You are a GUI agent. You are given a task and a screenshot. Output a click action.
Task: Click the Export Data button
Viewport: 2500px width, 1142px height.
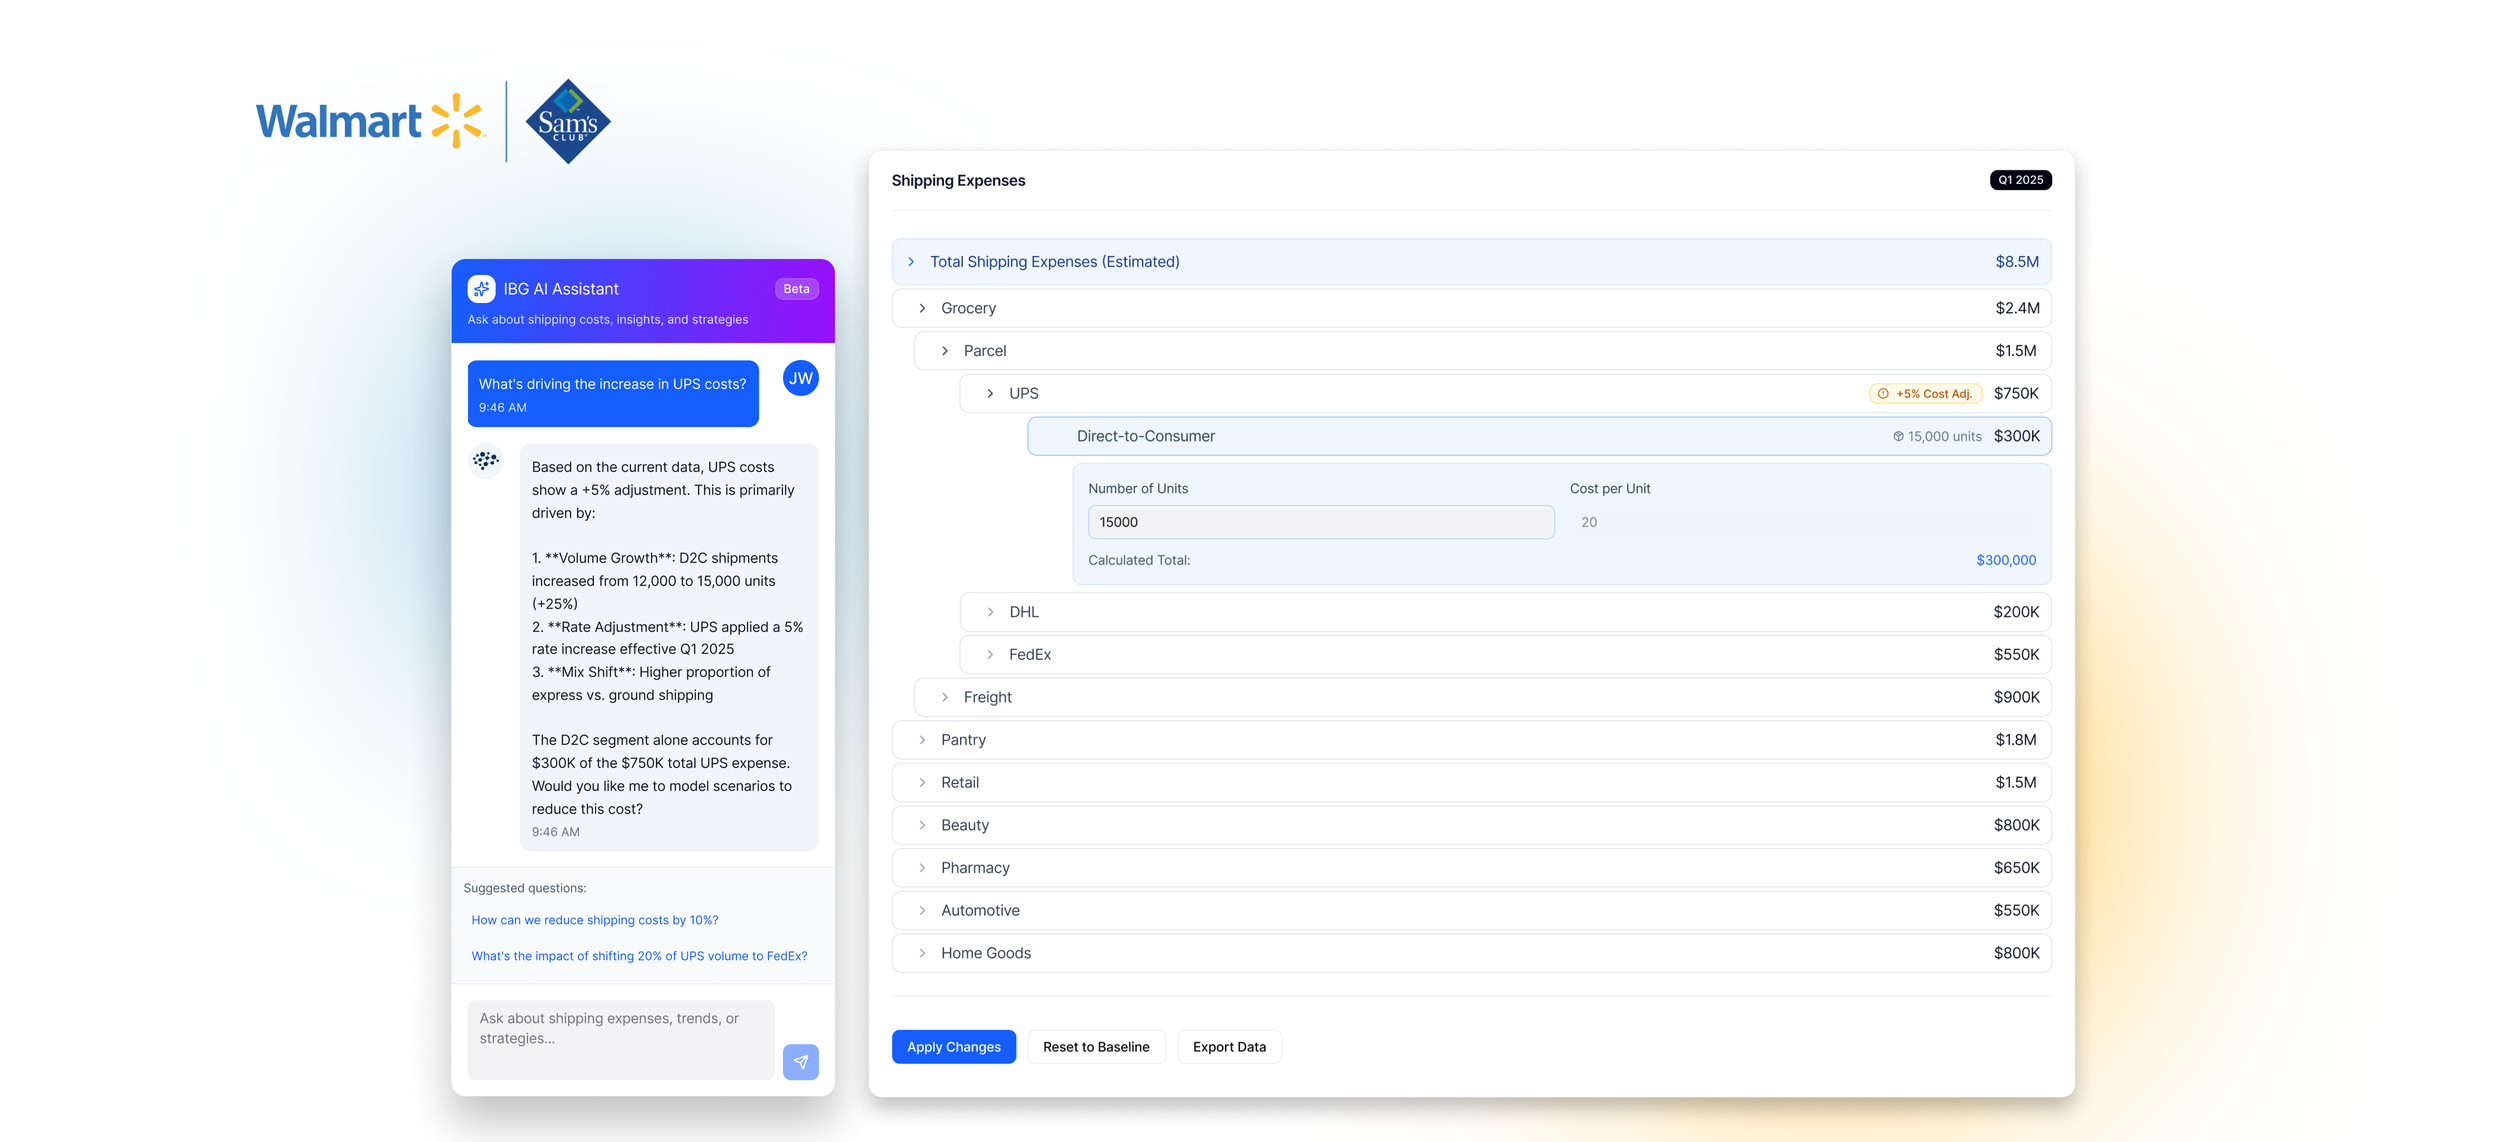(1228, 1047)
